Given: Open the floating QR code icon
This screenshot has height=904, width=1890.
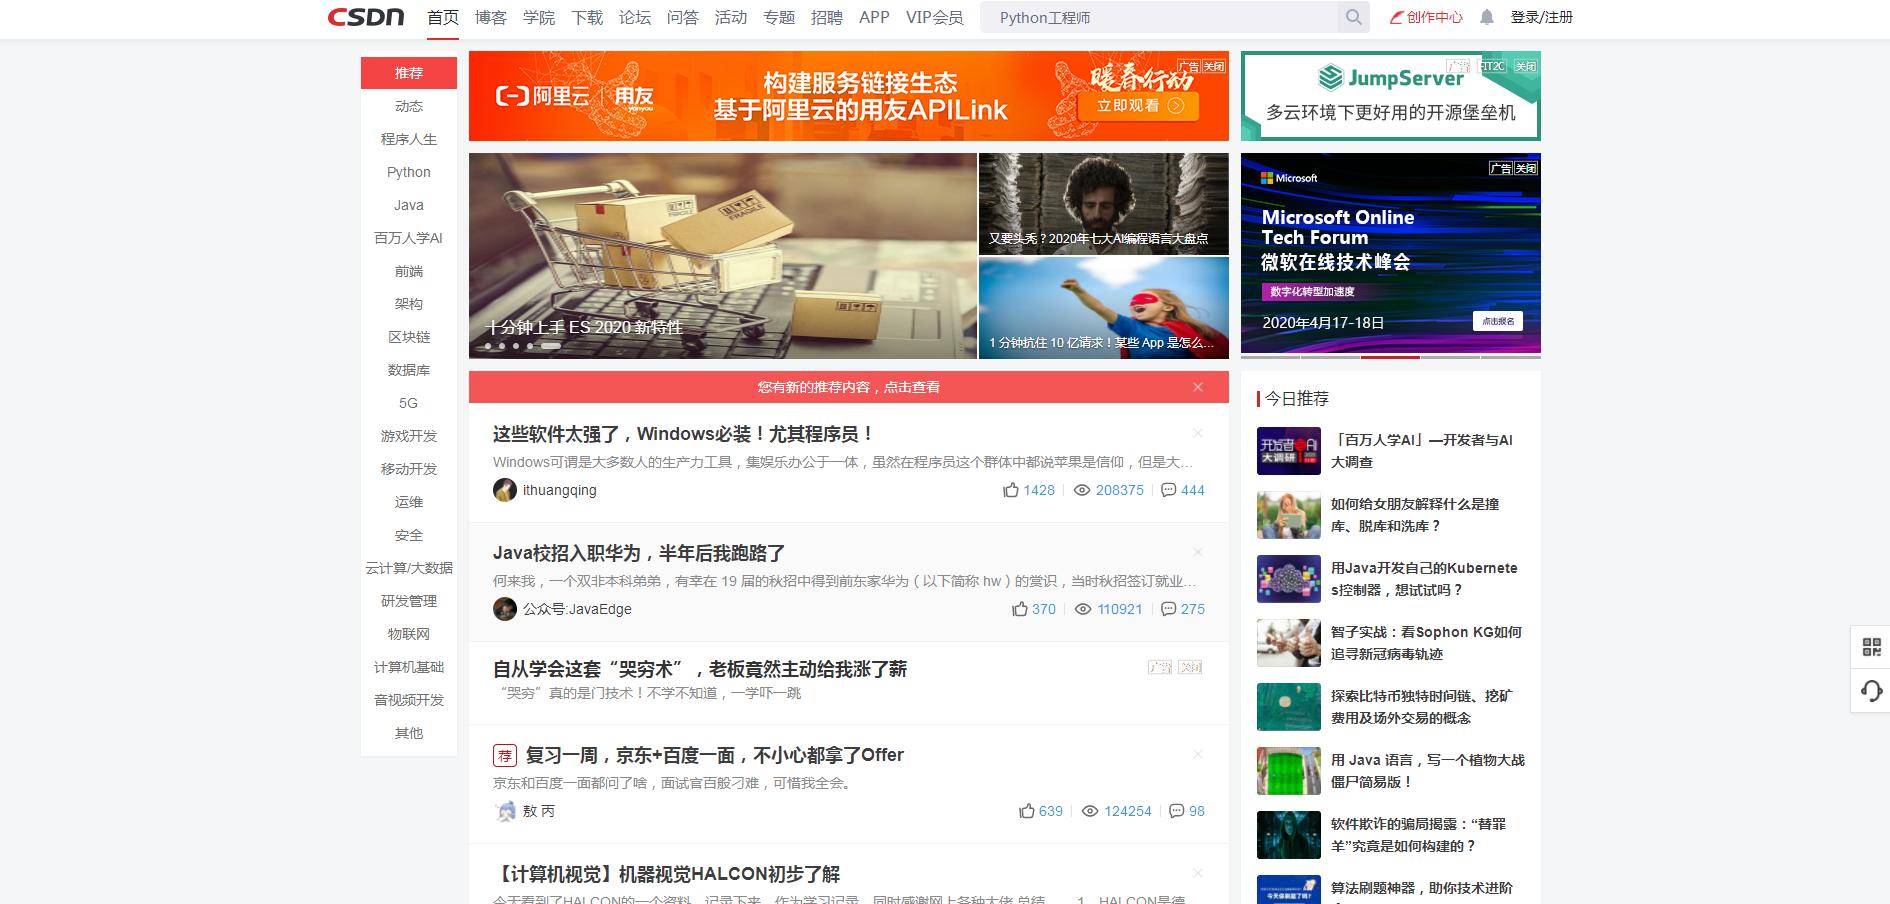Looking at the screenshot, I should 1871,648.
